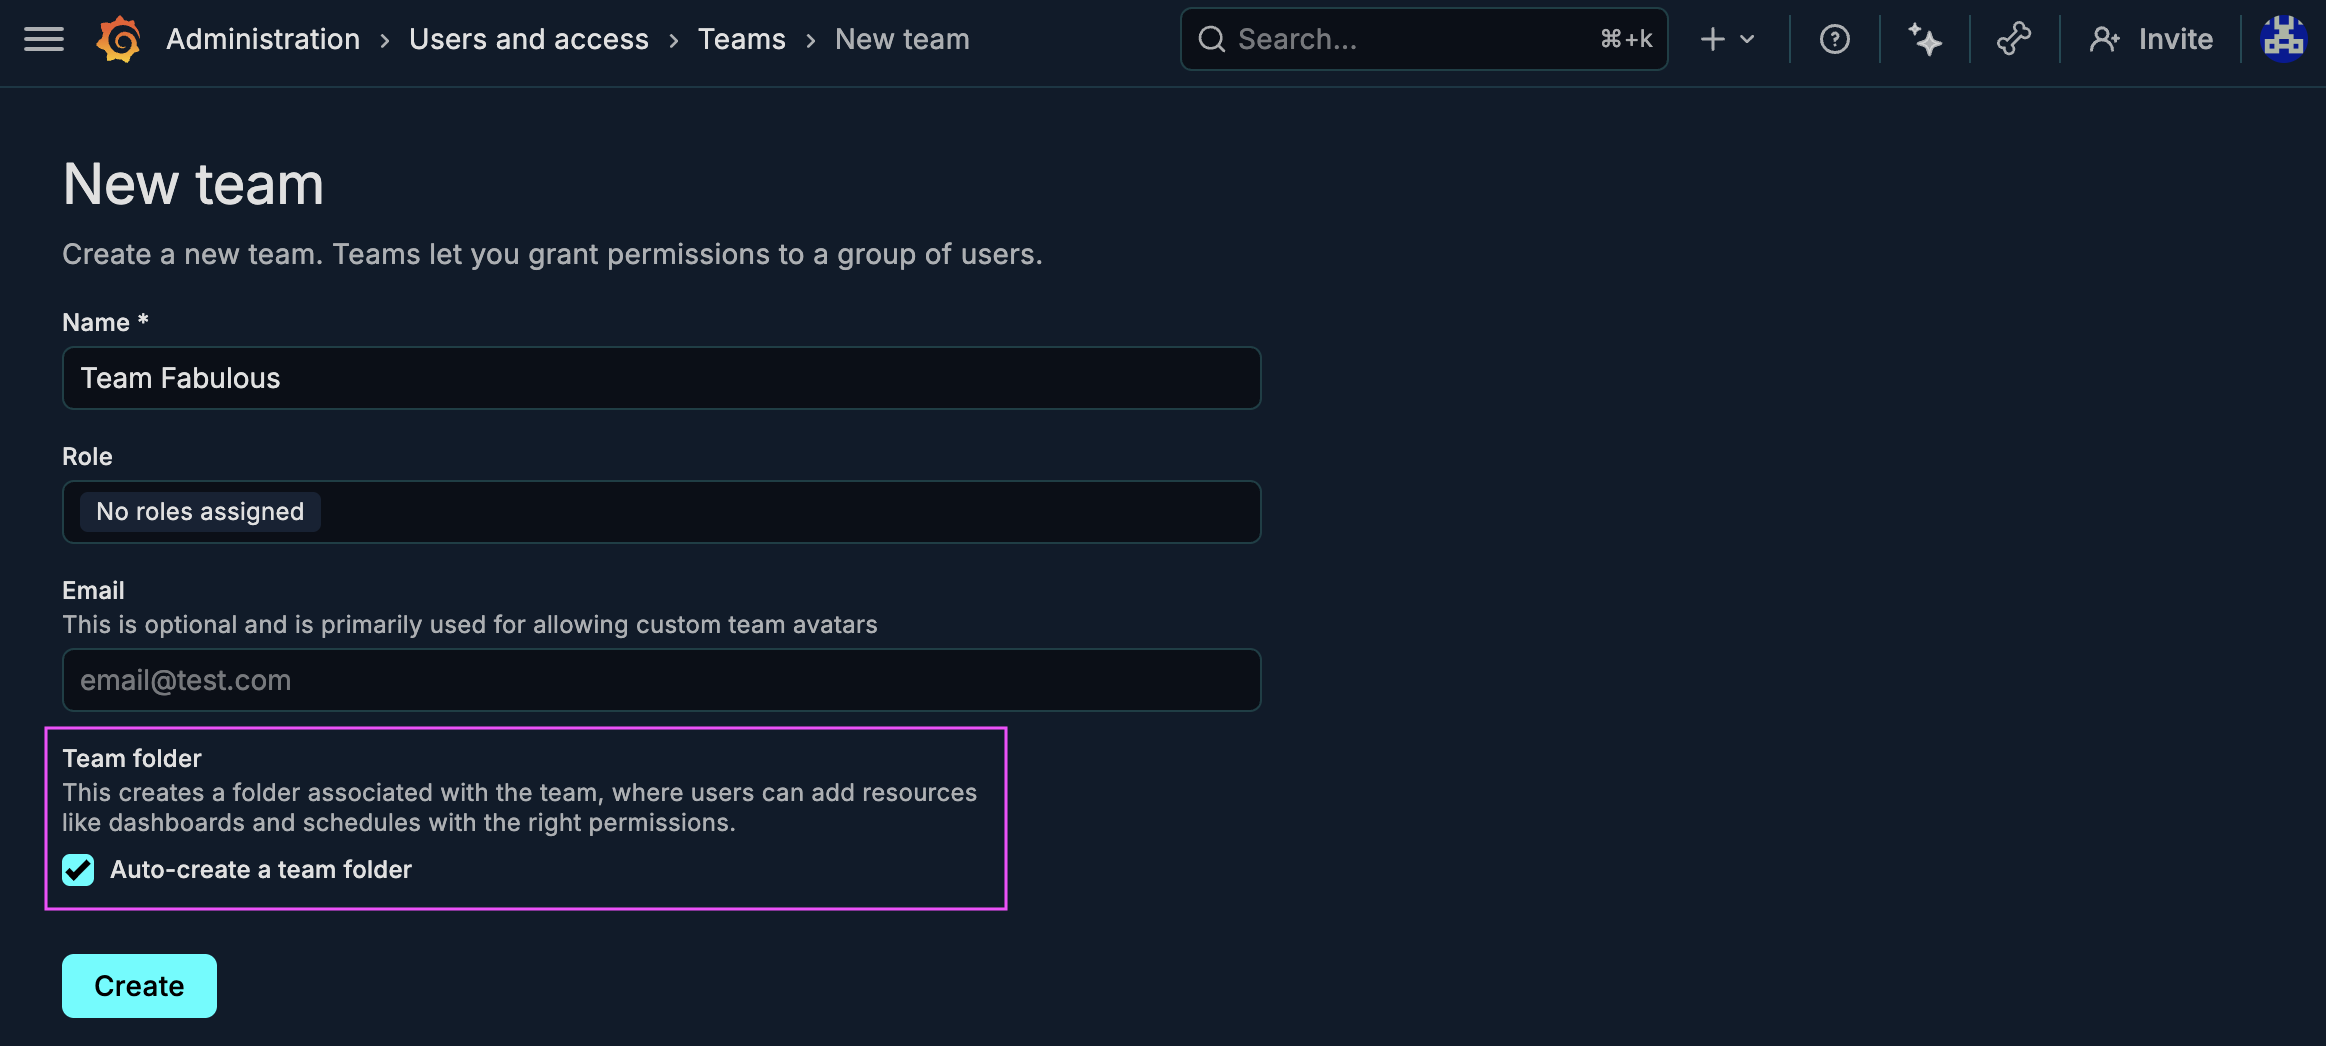Expand the chevron next to the plus icon
Viewport: 2326px width, 1046px height.
tap(1747, 39)
